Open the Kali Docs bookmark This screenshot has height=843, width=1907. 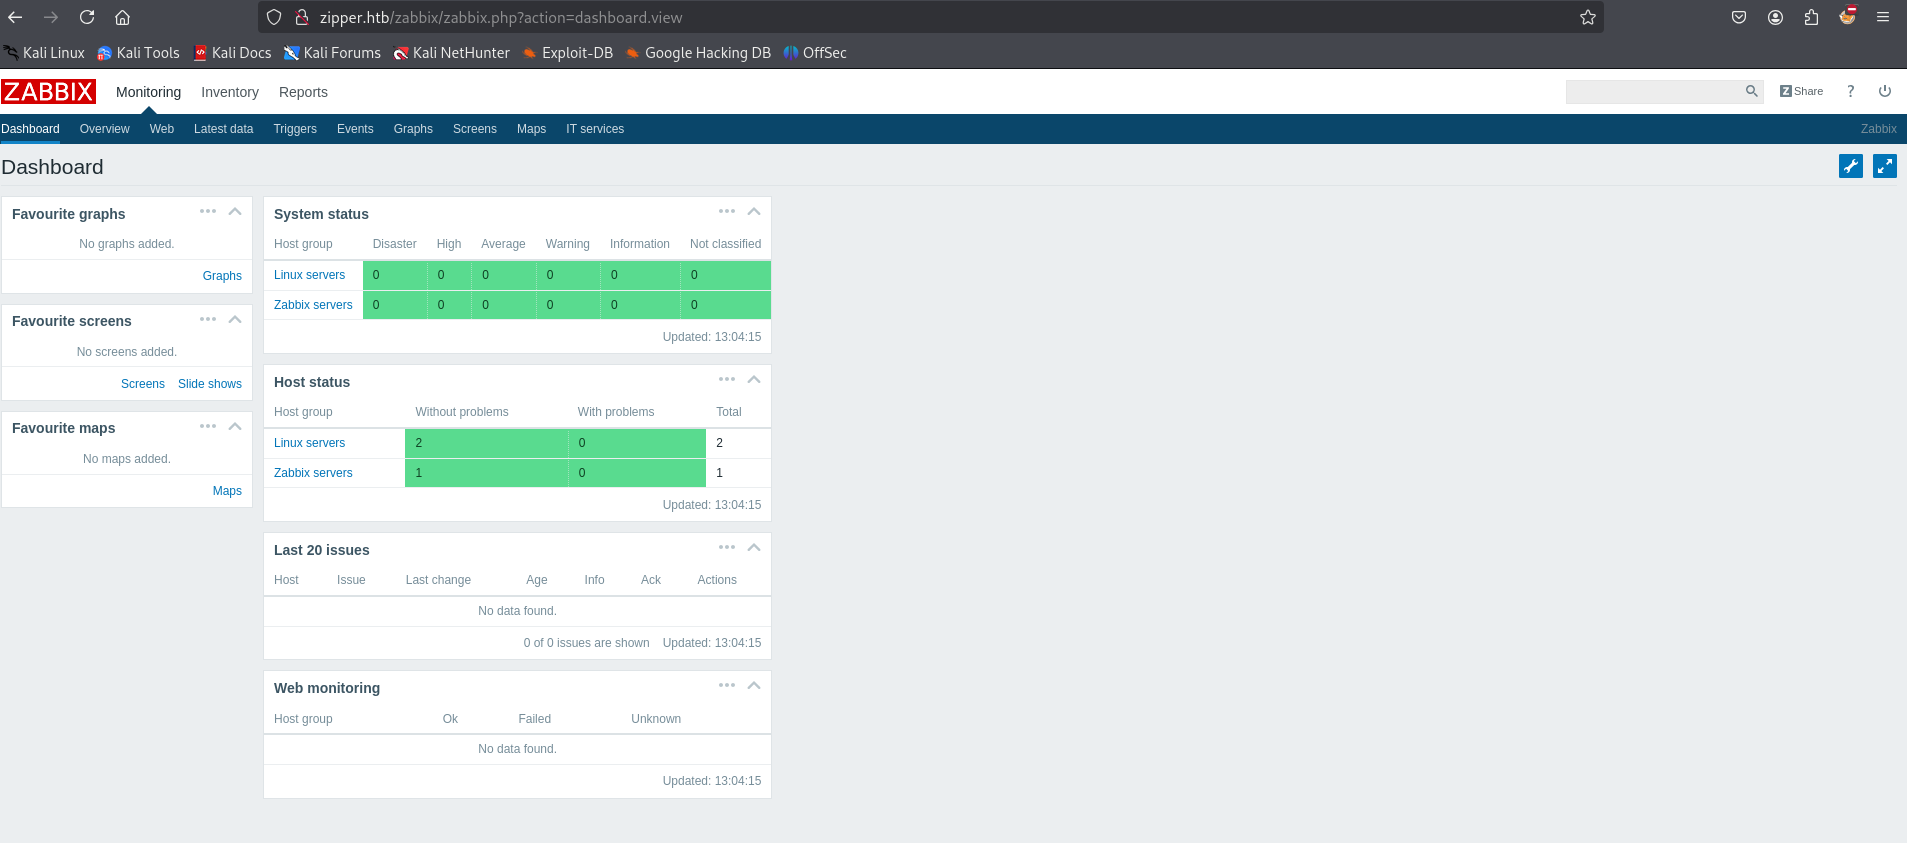pos(232,53)
